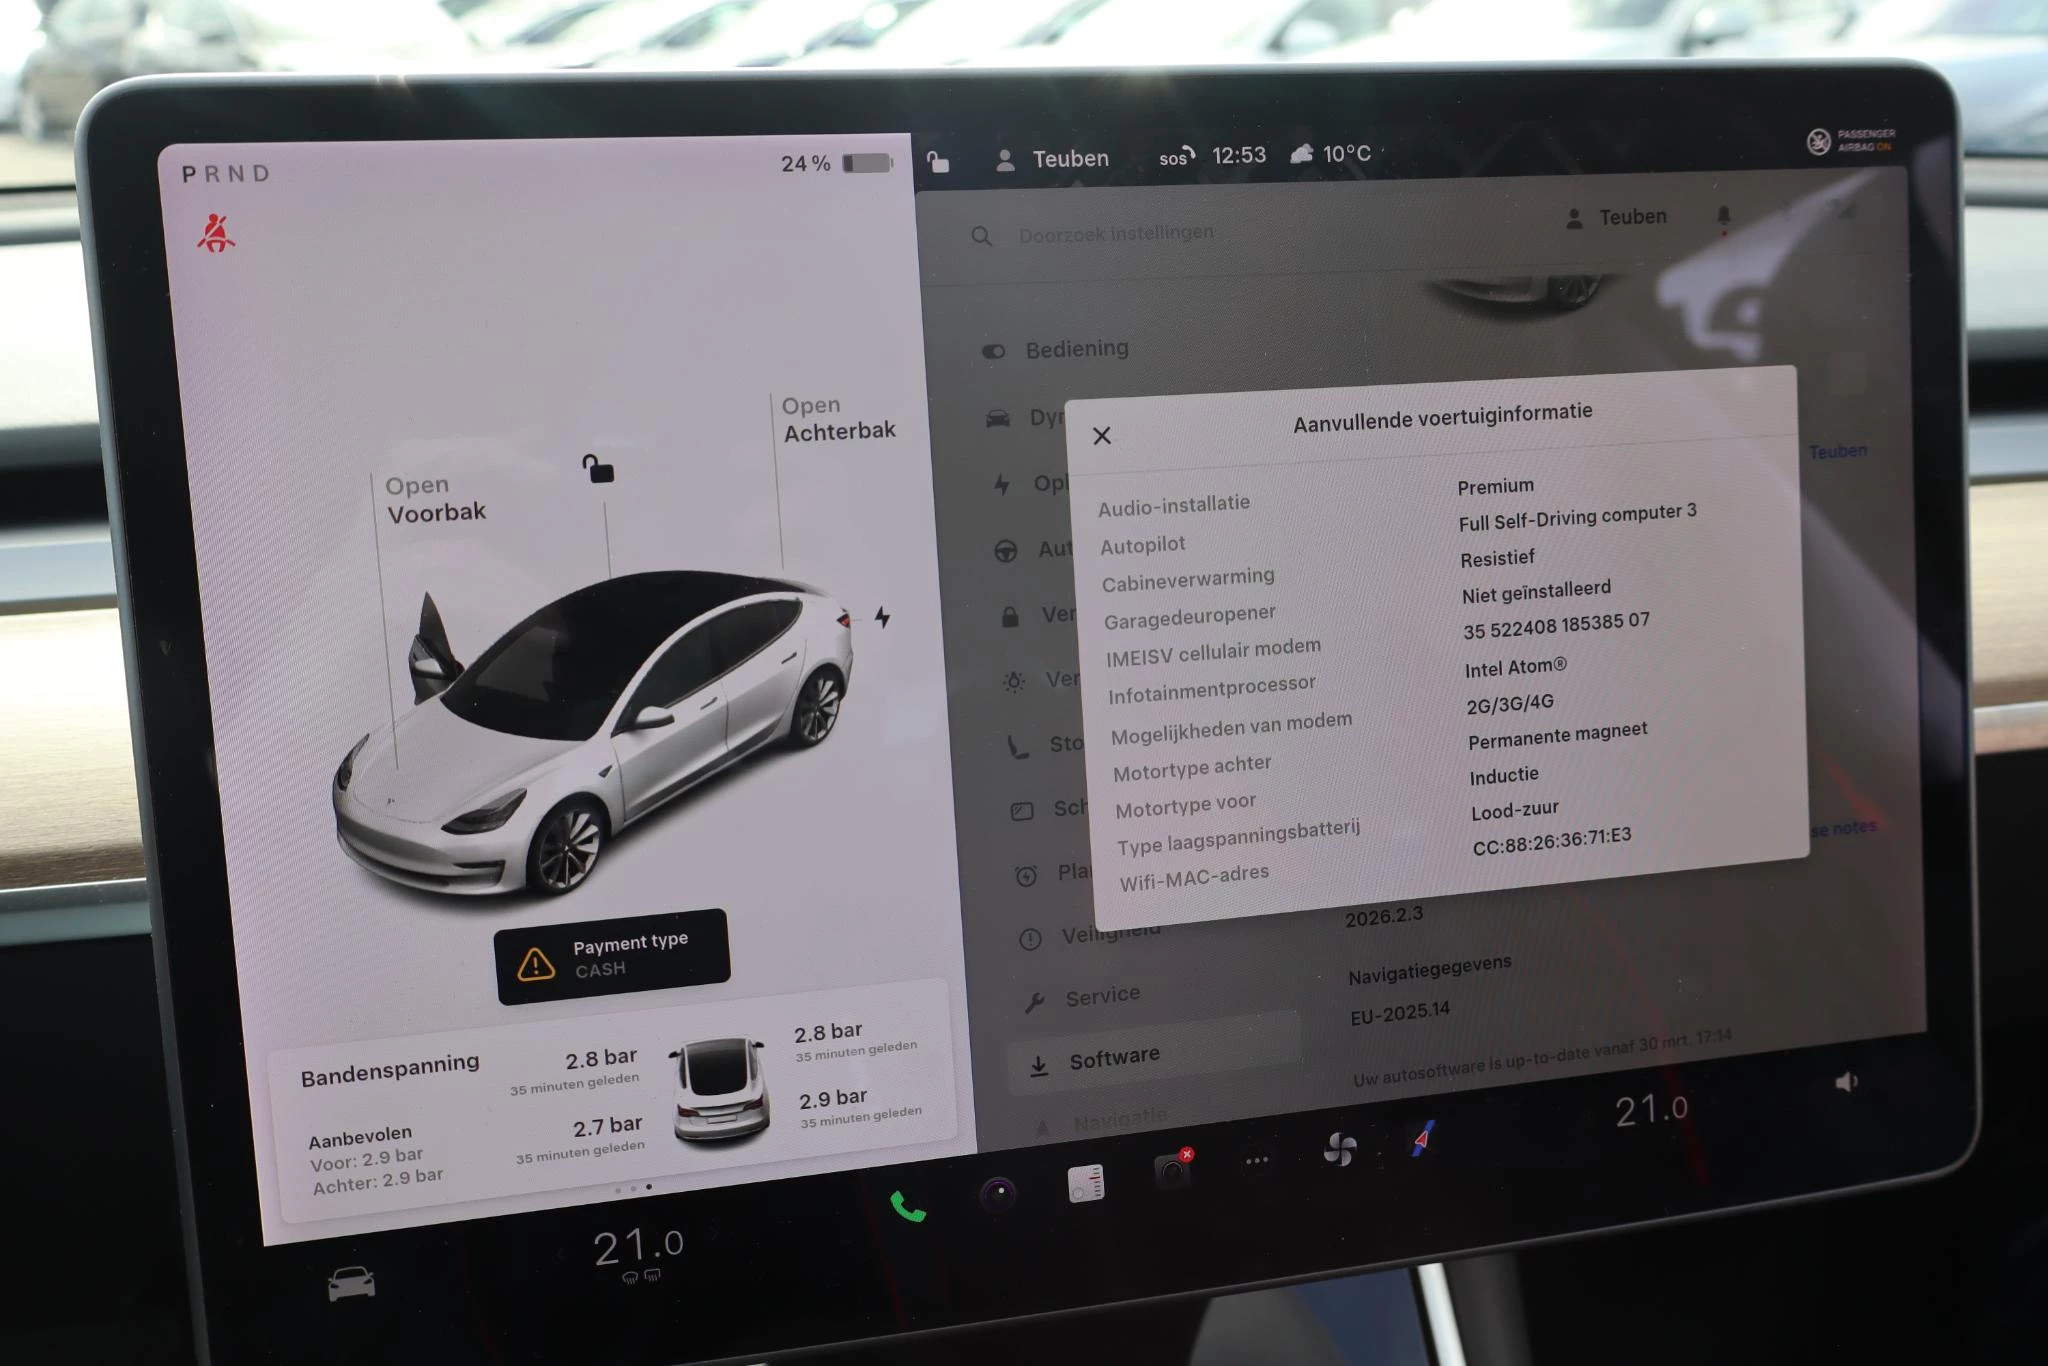2048x1366 pixels.
Task: Tap the lock icon in the top status bar
Action: click(937, 161)
